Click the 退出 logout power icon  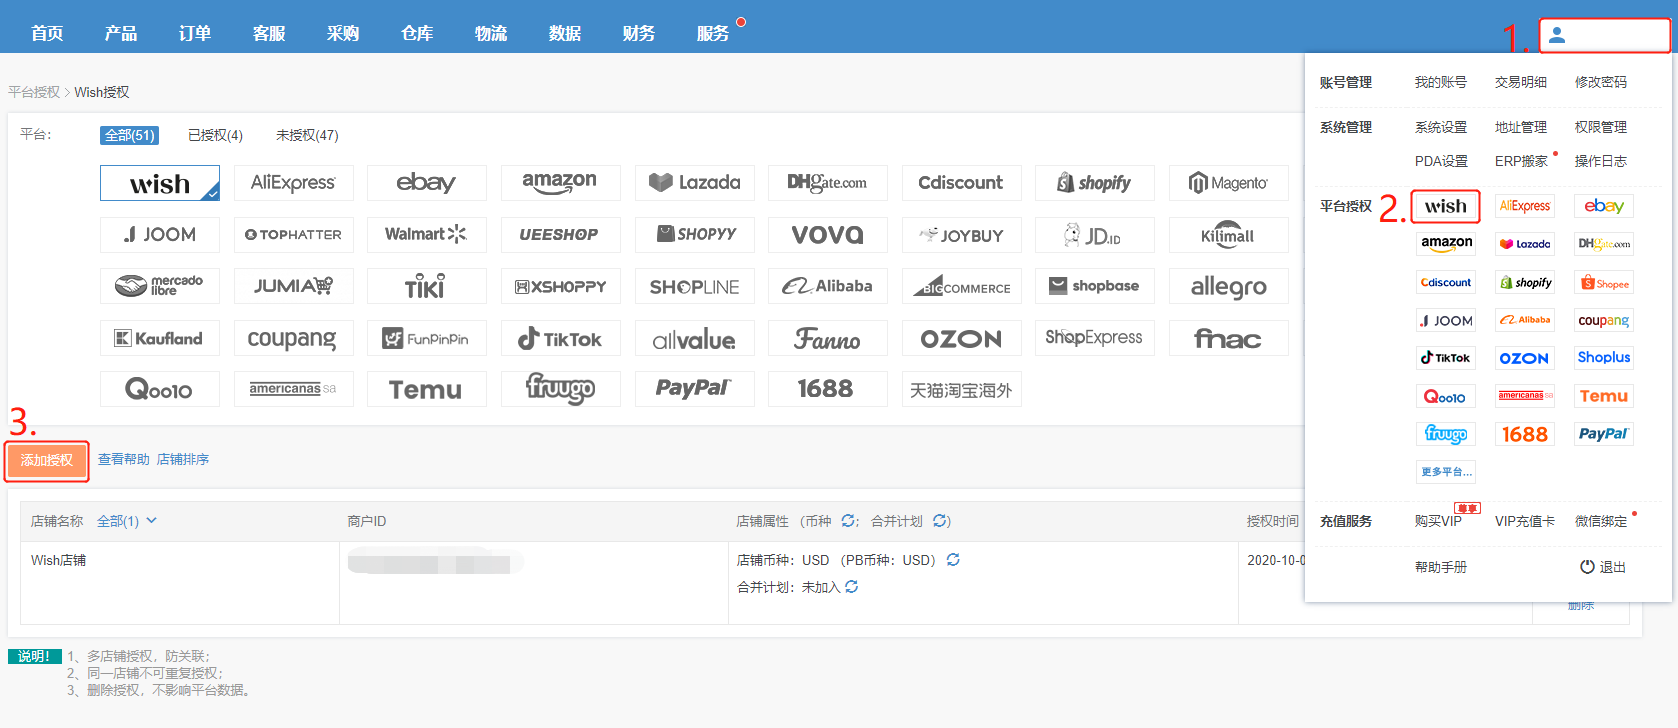point(1587,567)
